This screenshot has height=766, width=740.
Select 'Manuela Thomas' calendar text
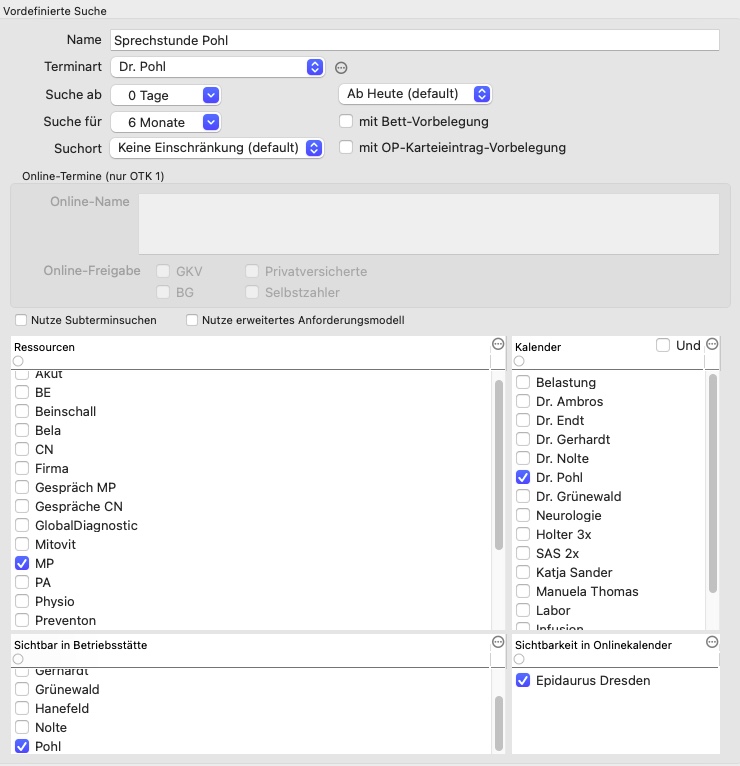click(587, 591)
